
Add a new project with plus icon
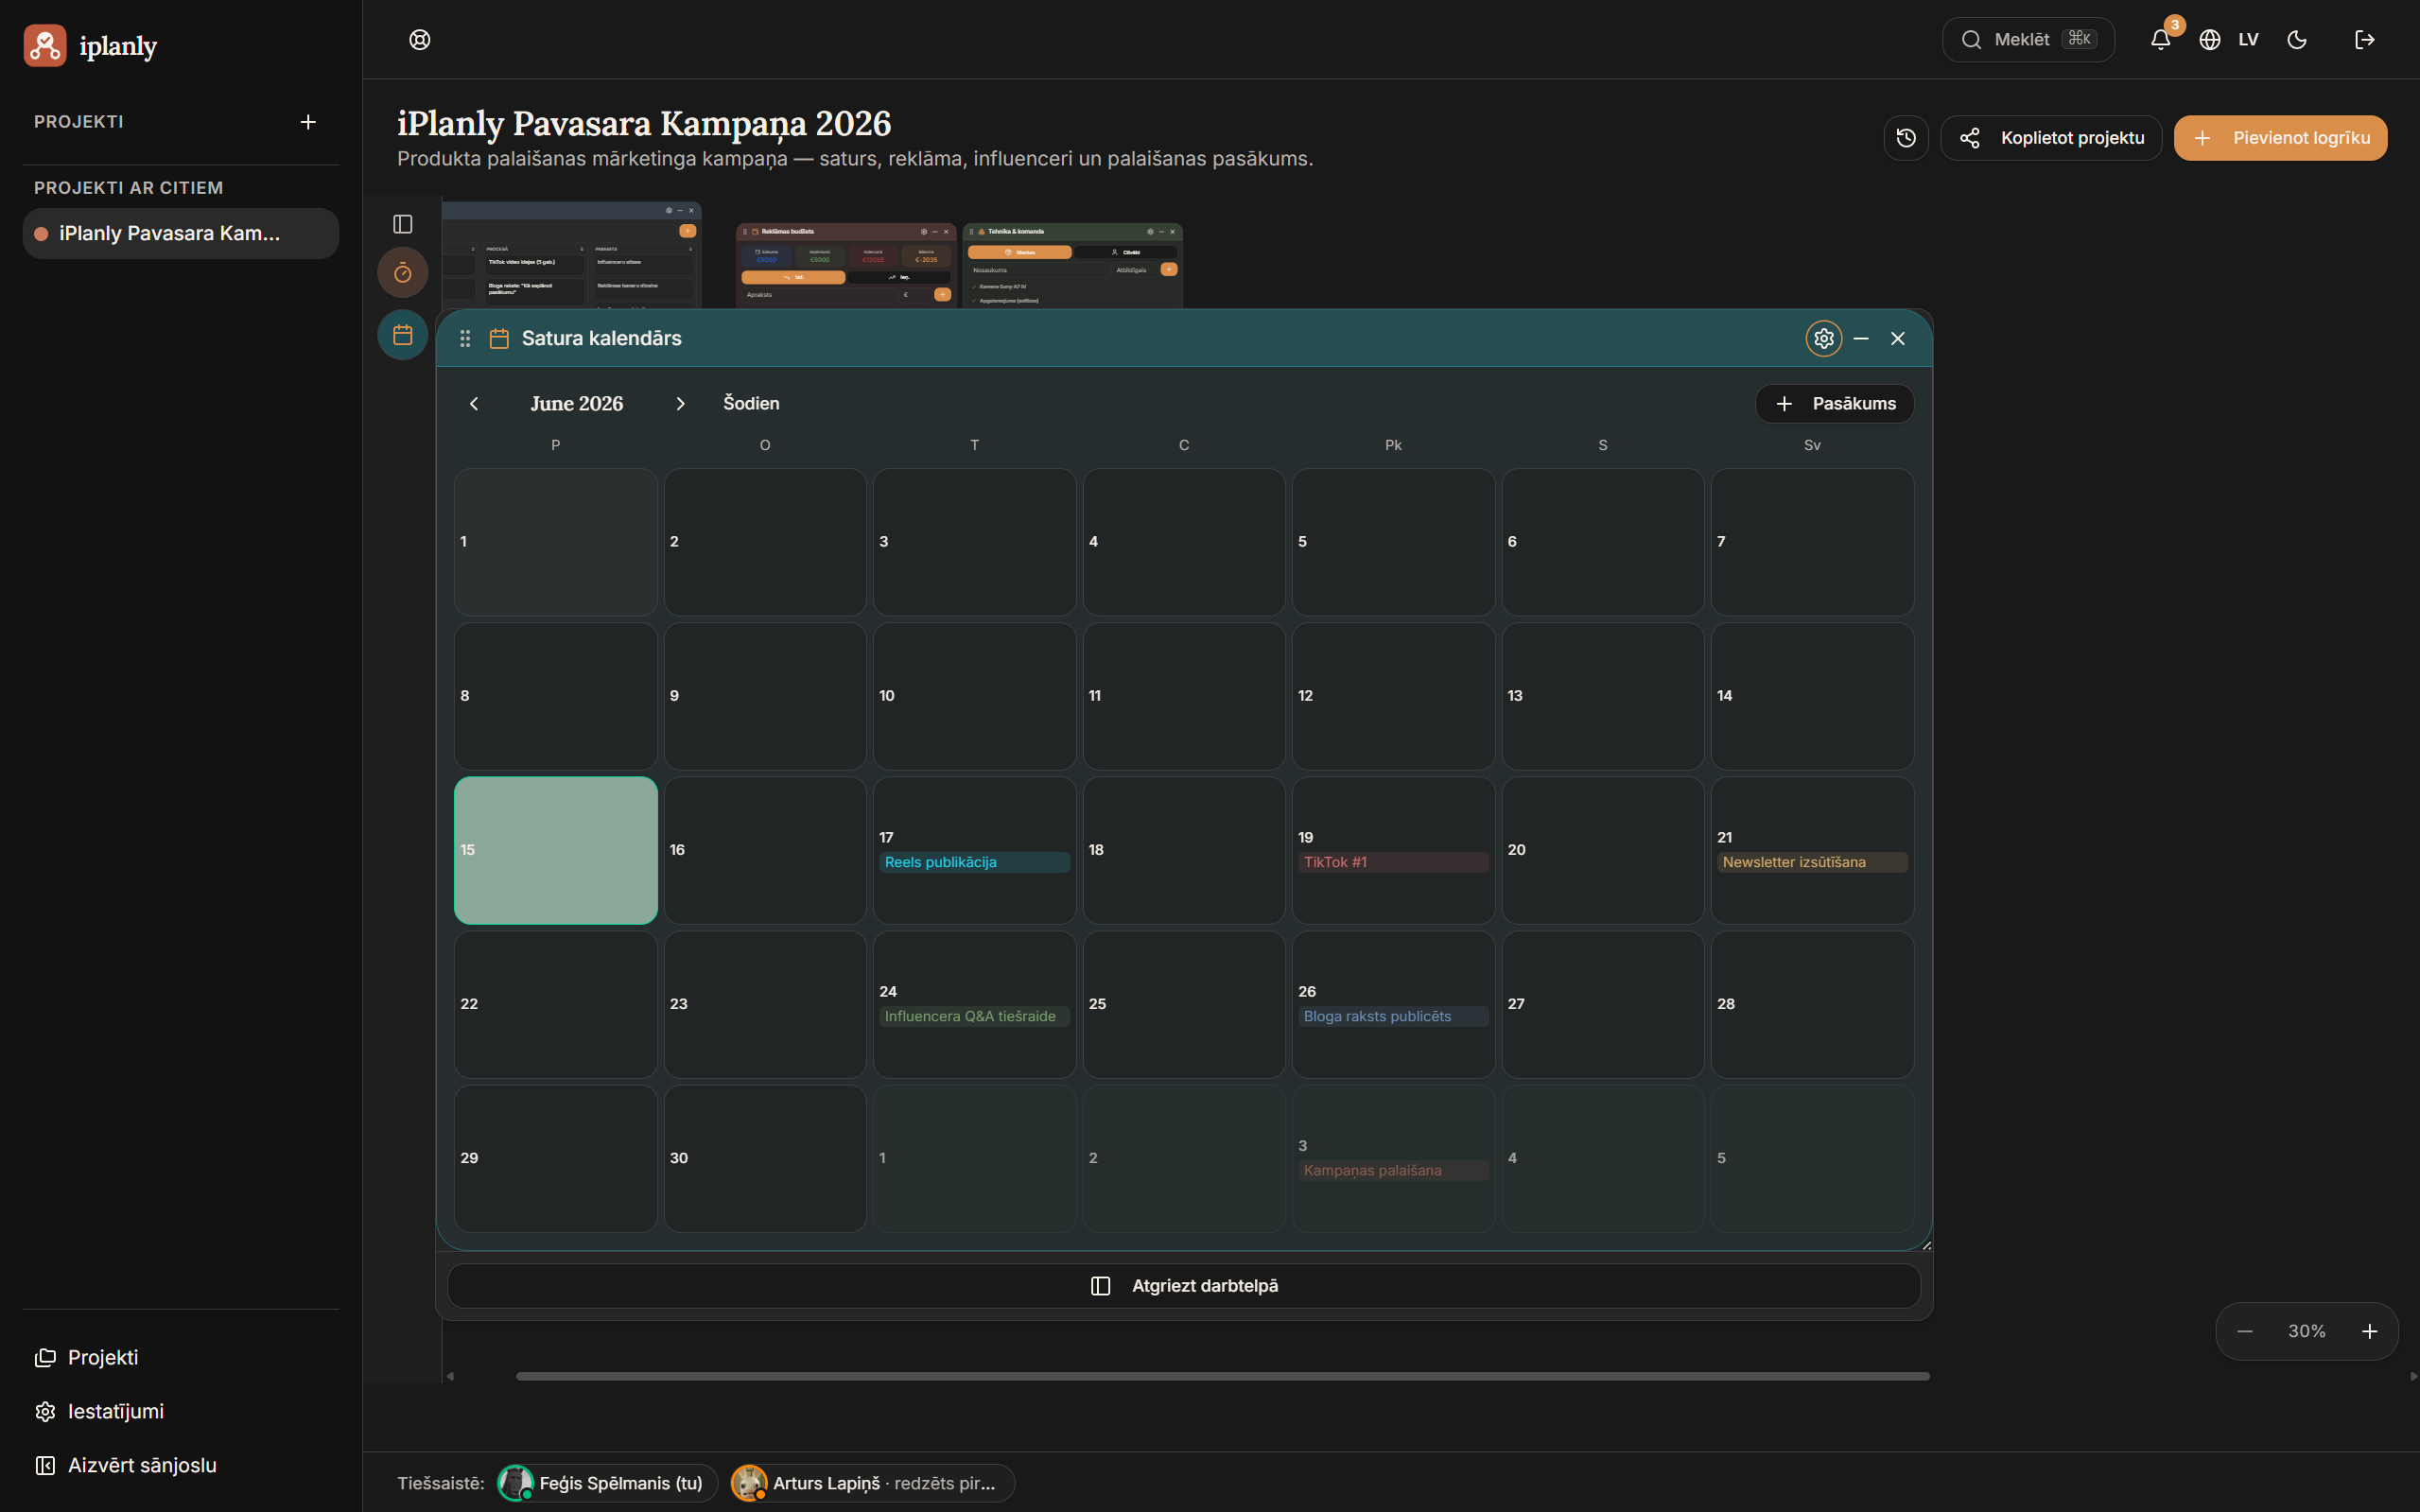[x=308, y=122]
